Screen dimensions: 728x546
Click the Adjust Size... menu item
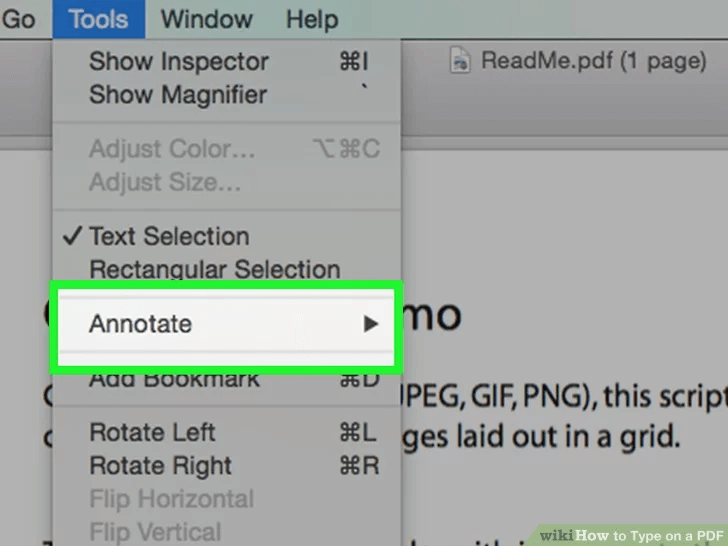(x=227, y=182)
